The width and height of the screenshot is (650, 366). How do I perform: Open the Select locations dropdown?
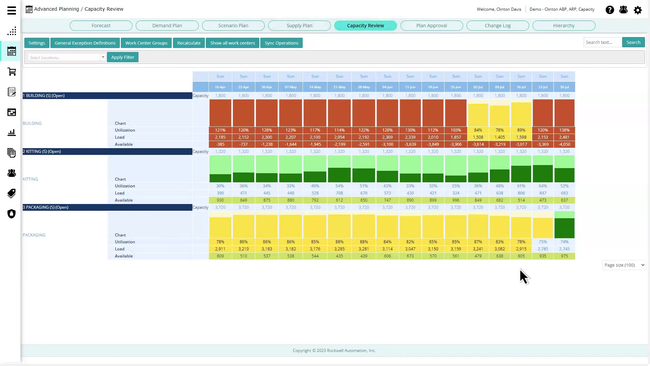[x=66, y=57]
